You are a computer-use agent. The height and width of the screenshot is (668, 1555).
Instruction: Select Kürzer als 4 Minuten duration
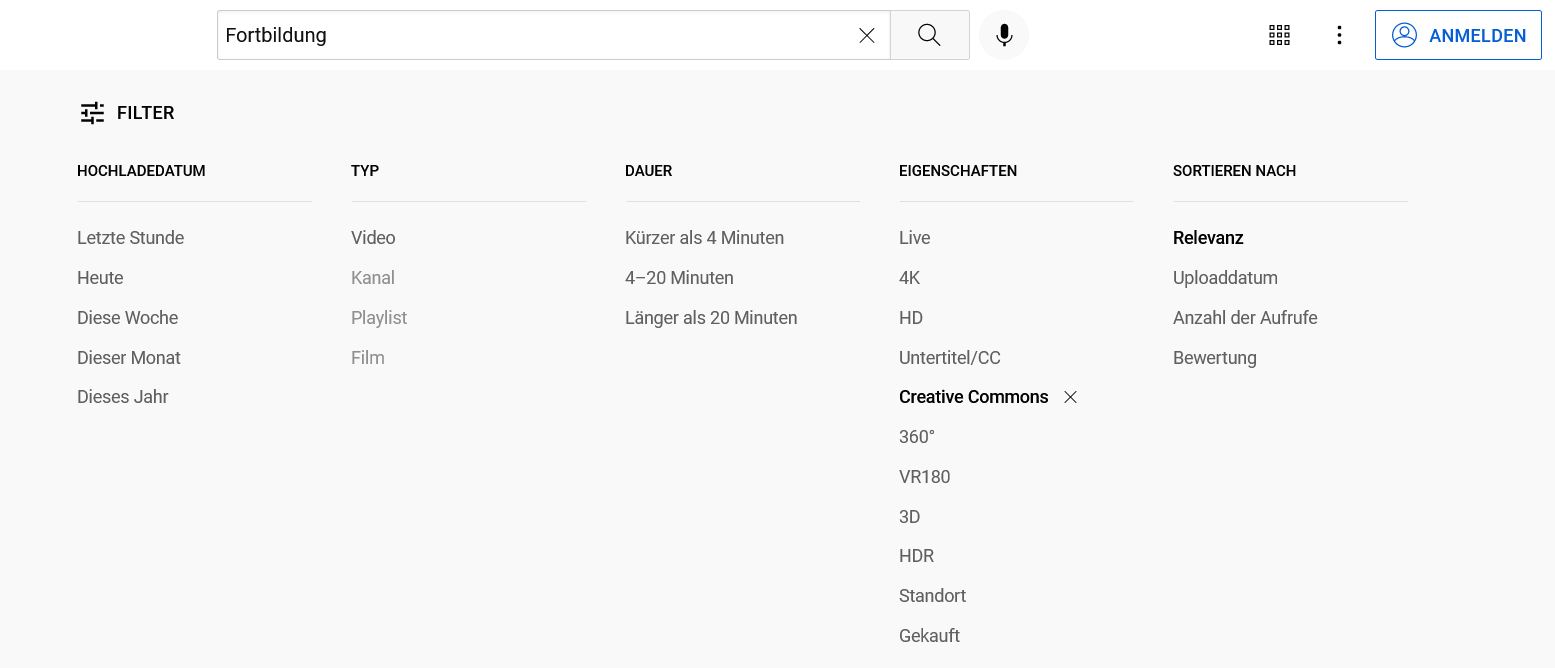pyautogui.click(x=704, y=238)
